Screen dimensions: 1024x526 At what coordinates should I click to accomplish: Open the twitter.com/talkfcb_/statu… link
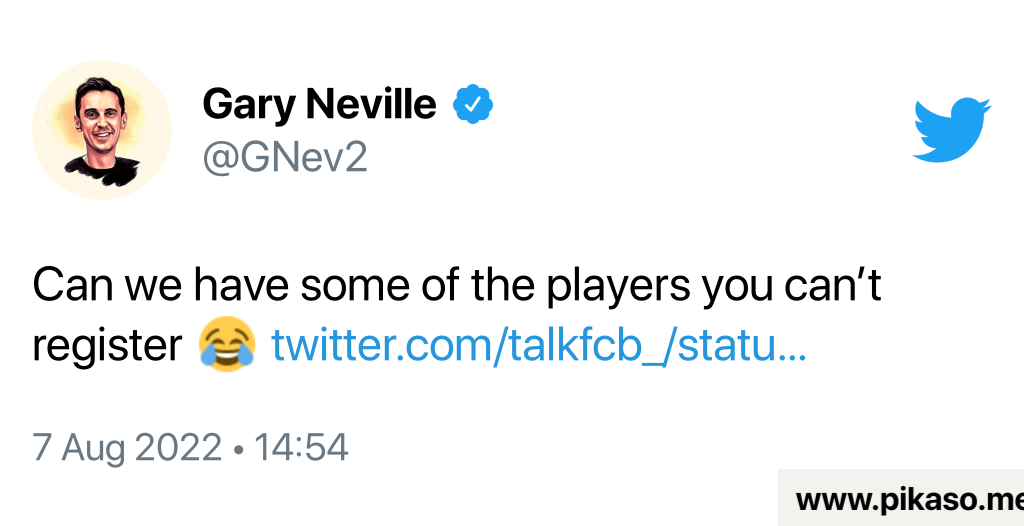539,345
